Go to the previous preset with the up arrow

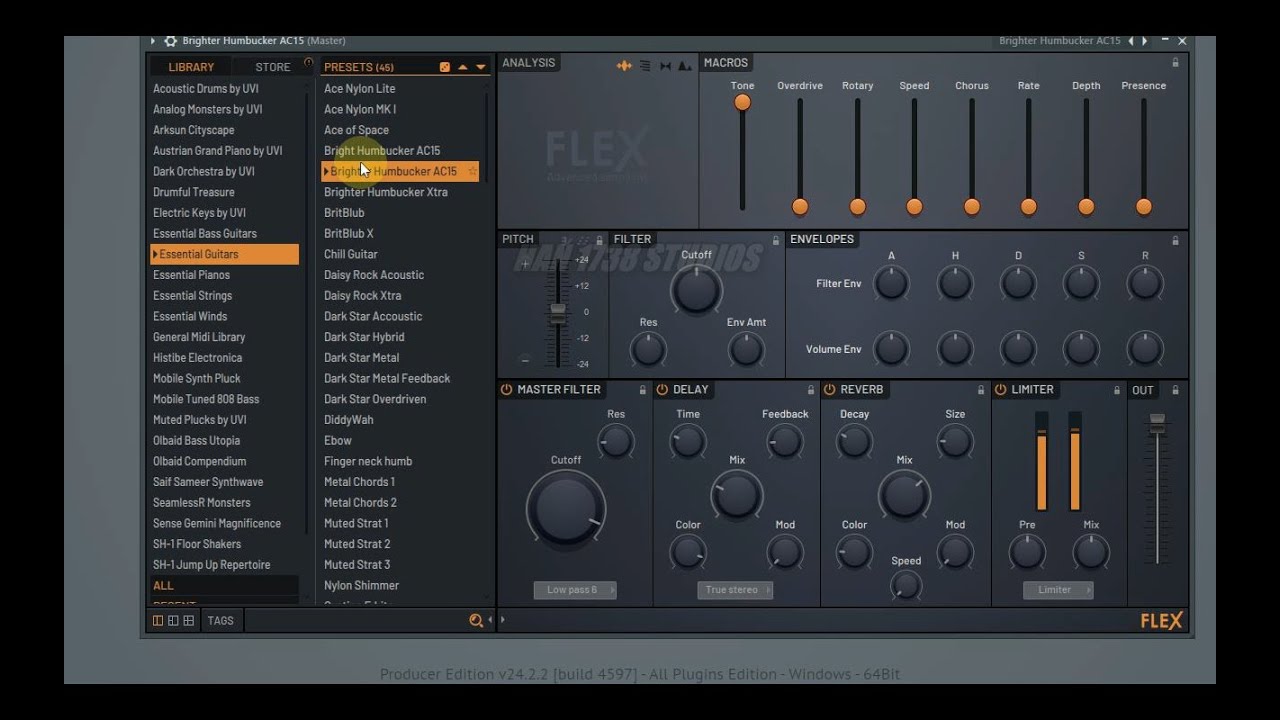(462, 67)
